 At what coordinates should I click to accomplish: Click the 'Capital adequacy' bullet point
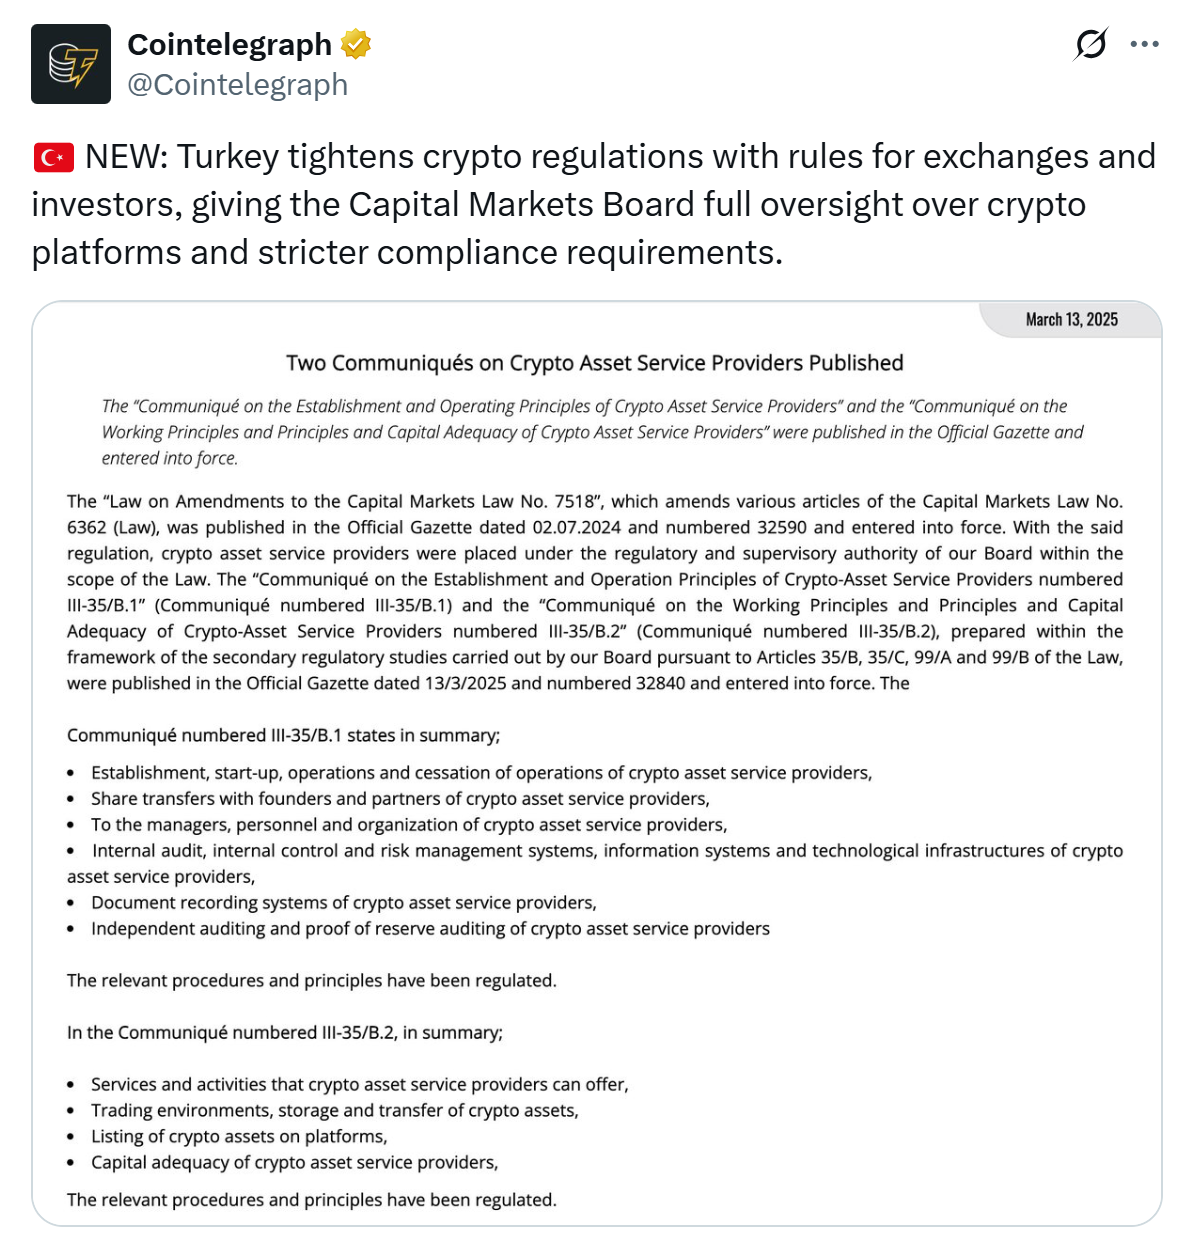(x=294, y=1163)
